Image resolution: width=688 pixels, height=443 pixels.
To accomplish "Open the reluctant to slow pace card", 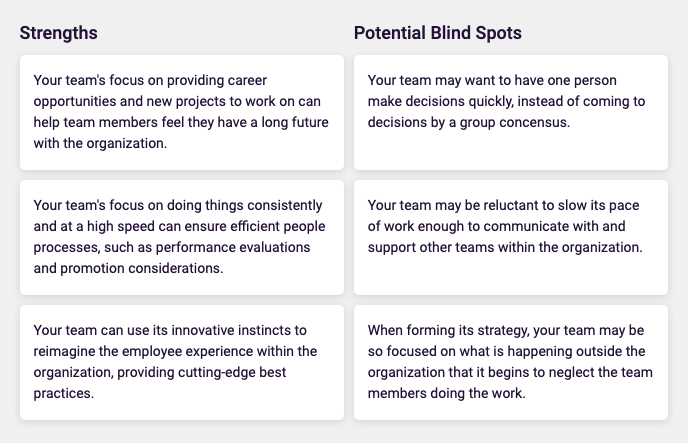I will [x=511, y=237].
